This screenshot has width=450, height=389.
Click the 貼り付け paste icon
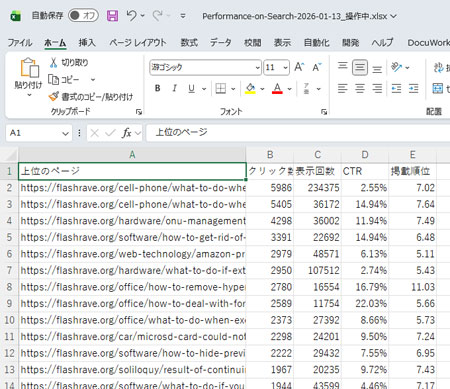(29, 68)
